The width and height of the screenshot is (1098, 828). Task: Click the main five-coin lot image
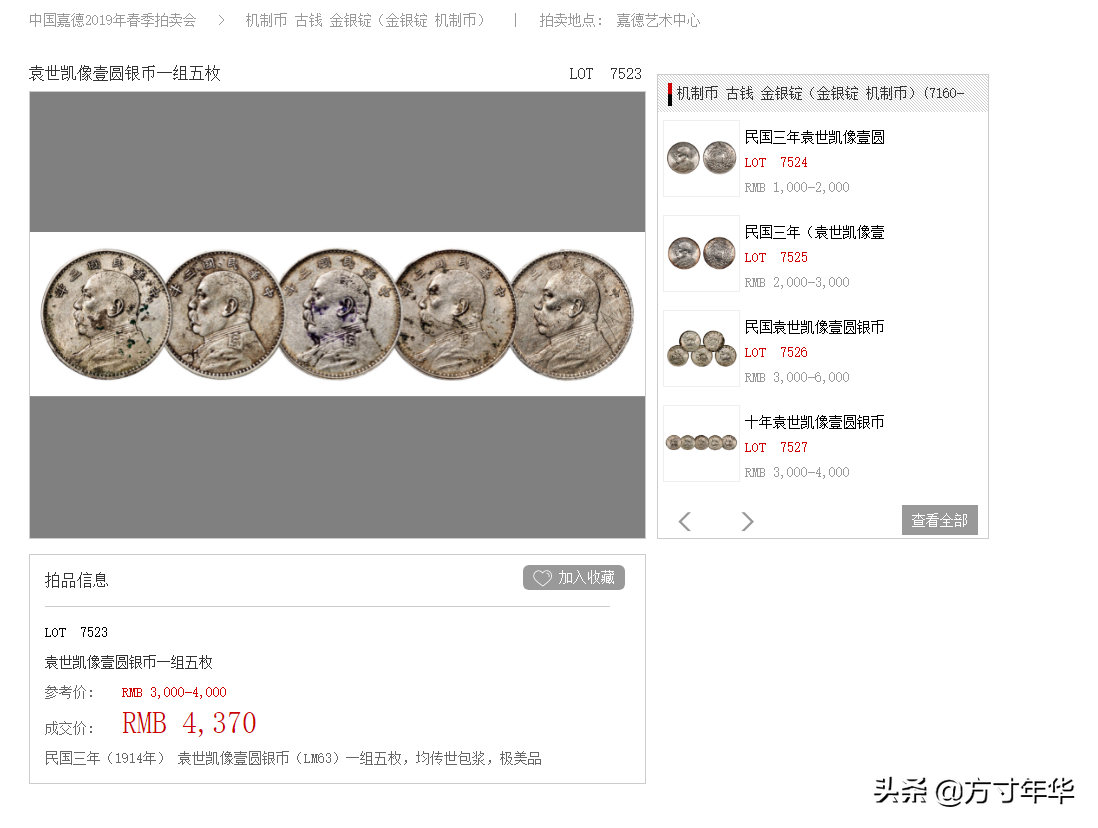(x=337, y=315)
